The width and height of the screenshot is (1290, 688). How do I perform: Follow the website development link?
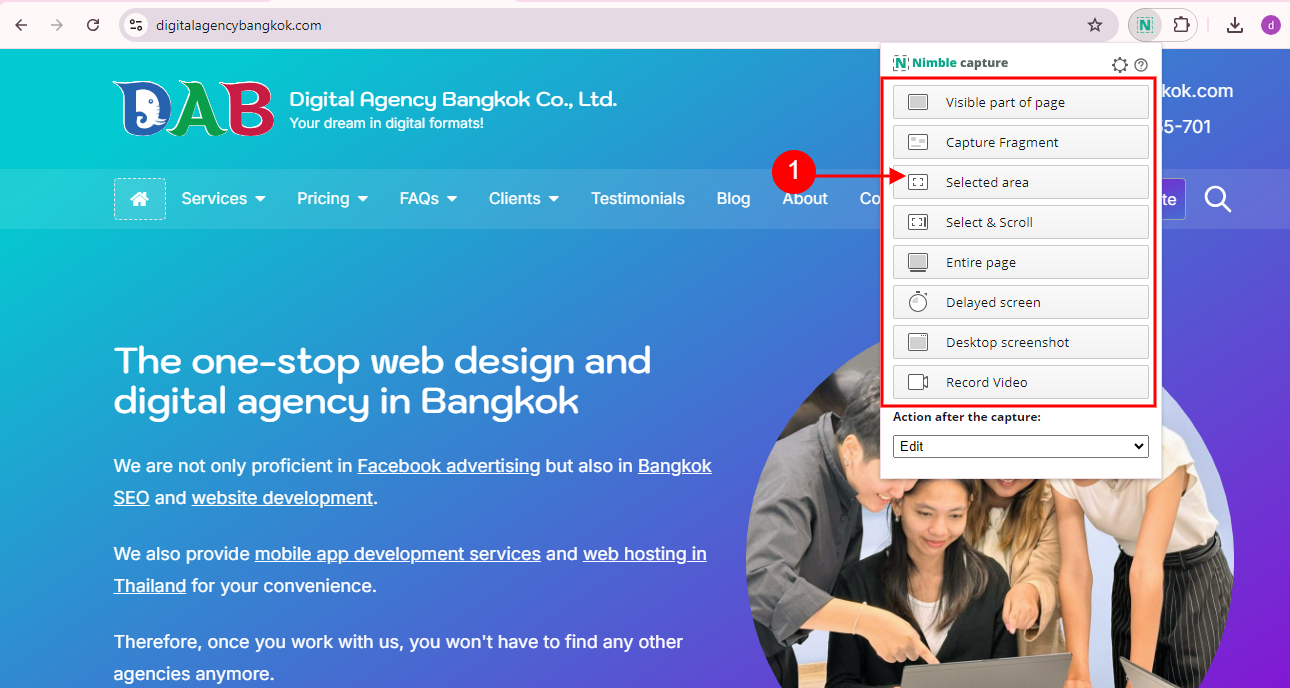tap(282, 498)
